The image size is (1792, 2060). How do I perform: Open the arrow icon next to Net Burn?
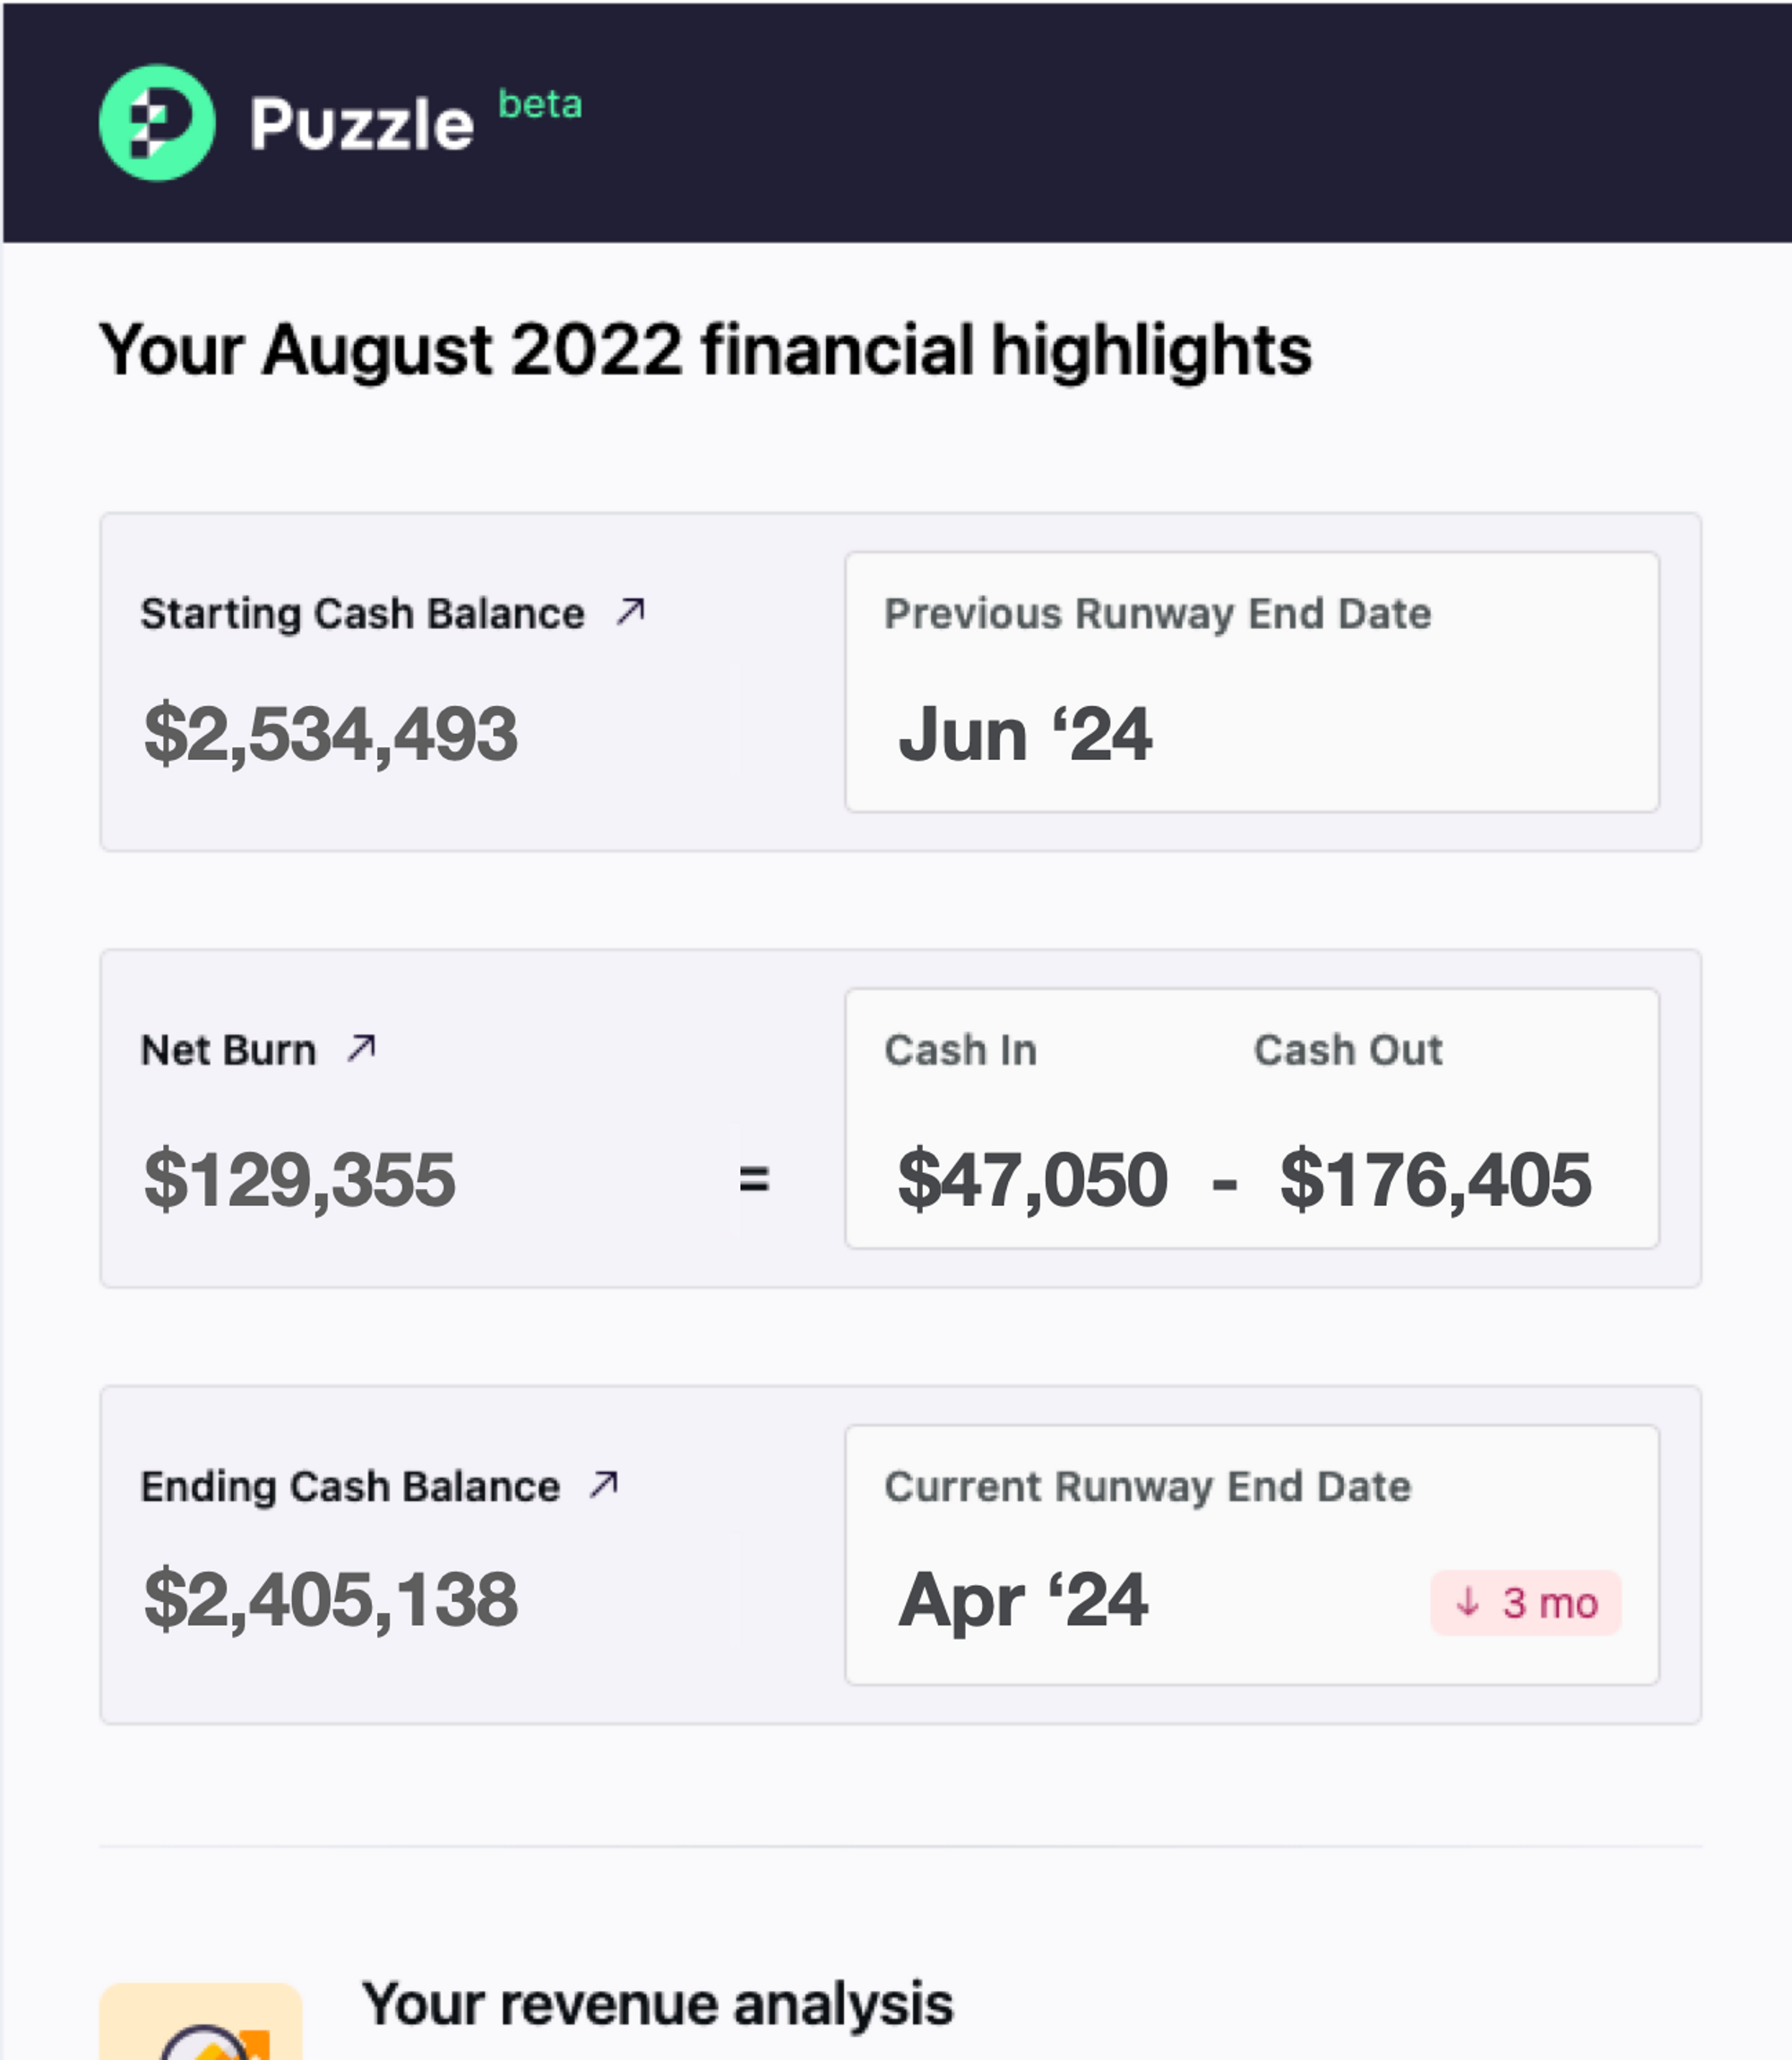point(361,1048)
